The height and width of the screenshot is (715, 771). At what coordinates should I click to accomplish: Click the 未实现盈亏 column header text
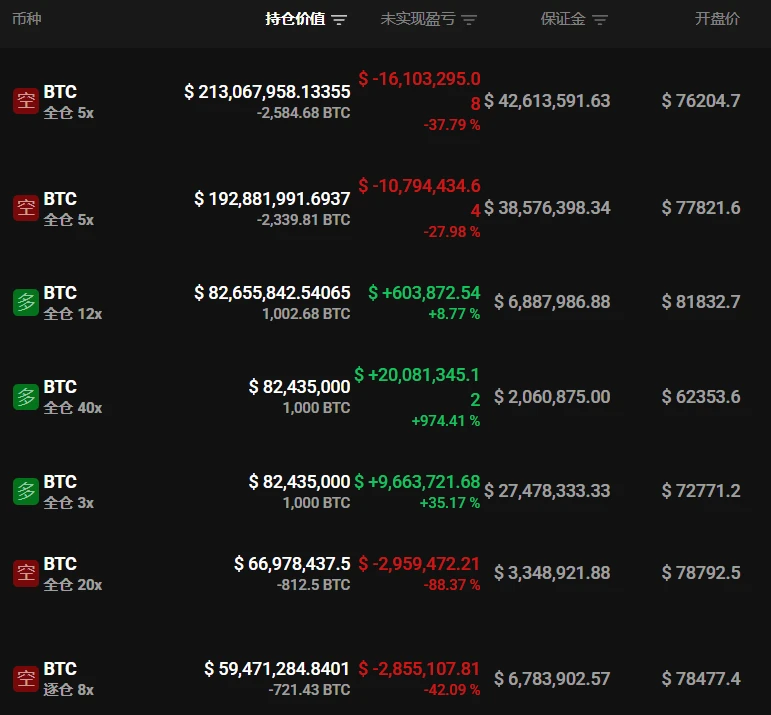tap(418, 19)
